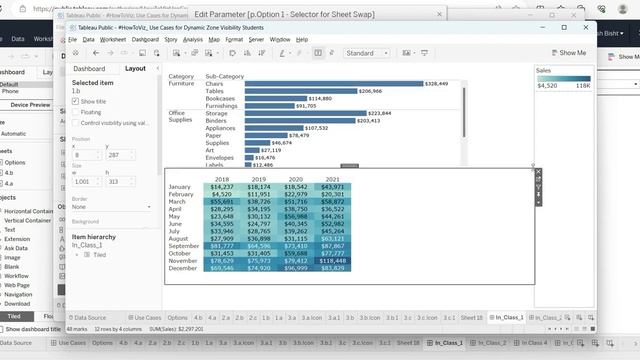Open the Data Source tab
The width and height of the screenshot is (640, 360).
coord(87,318)
